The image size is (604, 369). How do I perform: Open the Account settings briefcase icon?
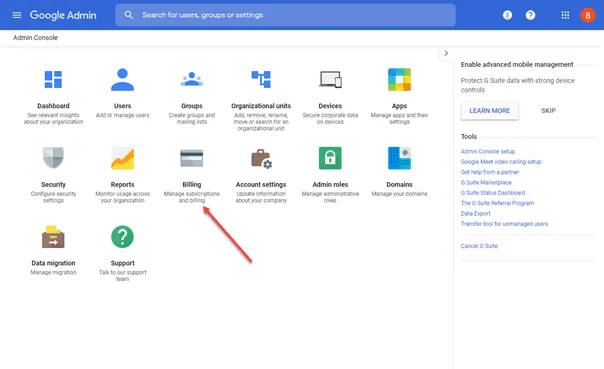point(262,158)
